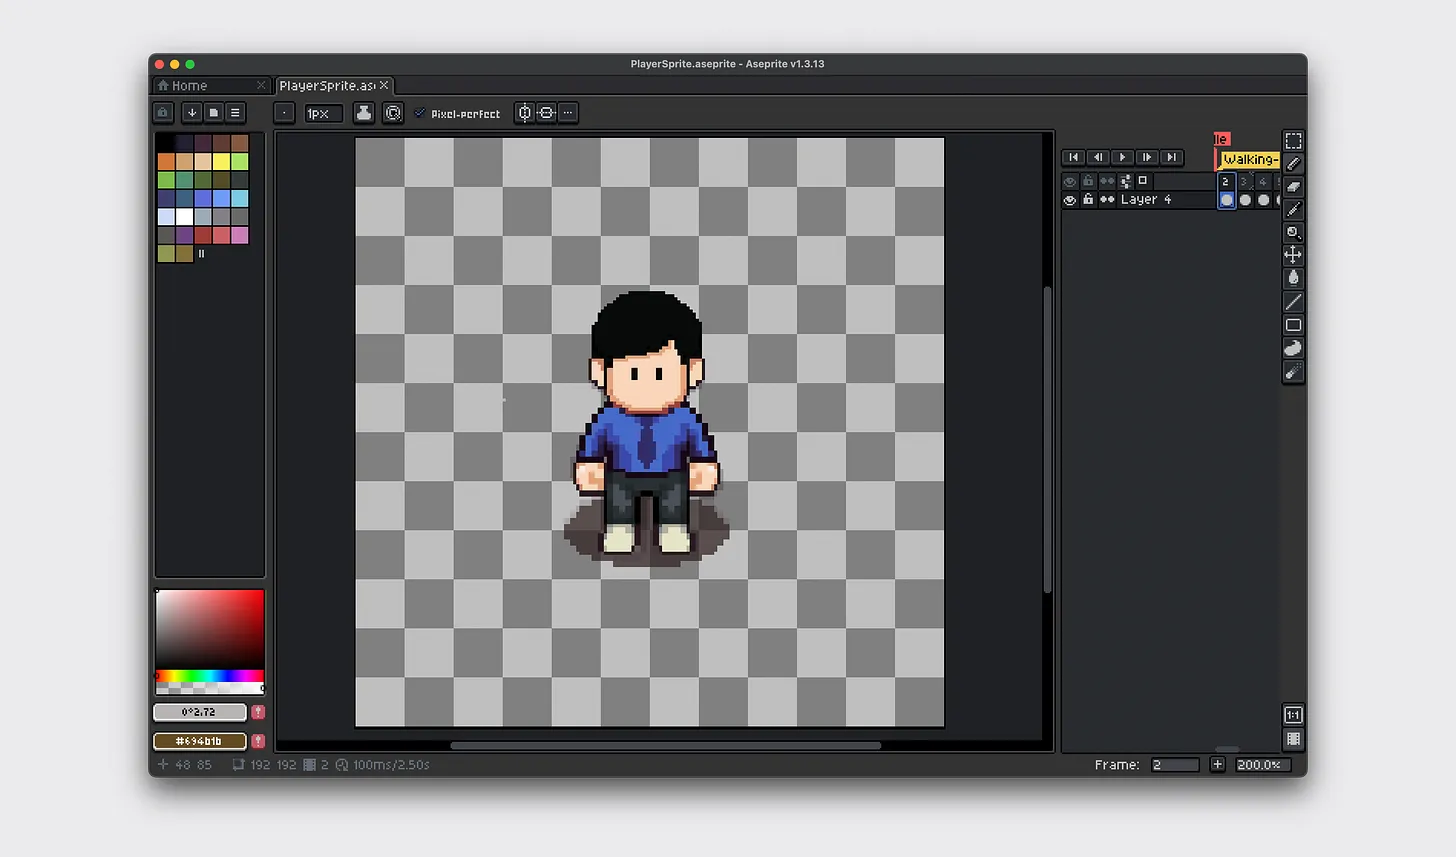Image resolution: width=1456 pixels, height=857 pixels.
Task: Select the Line tool
Action: pos(1293,301)
